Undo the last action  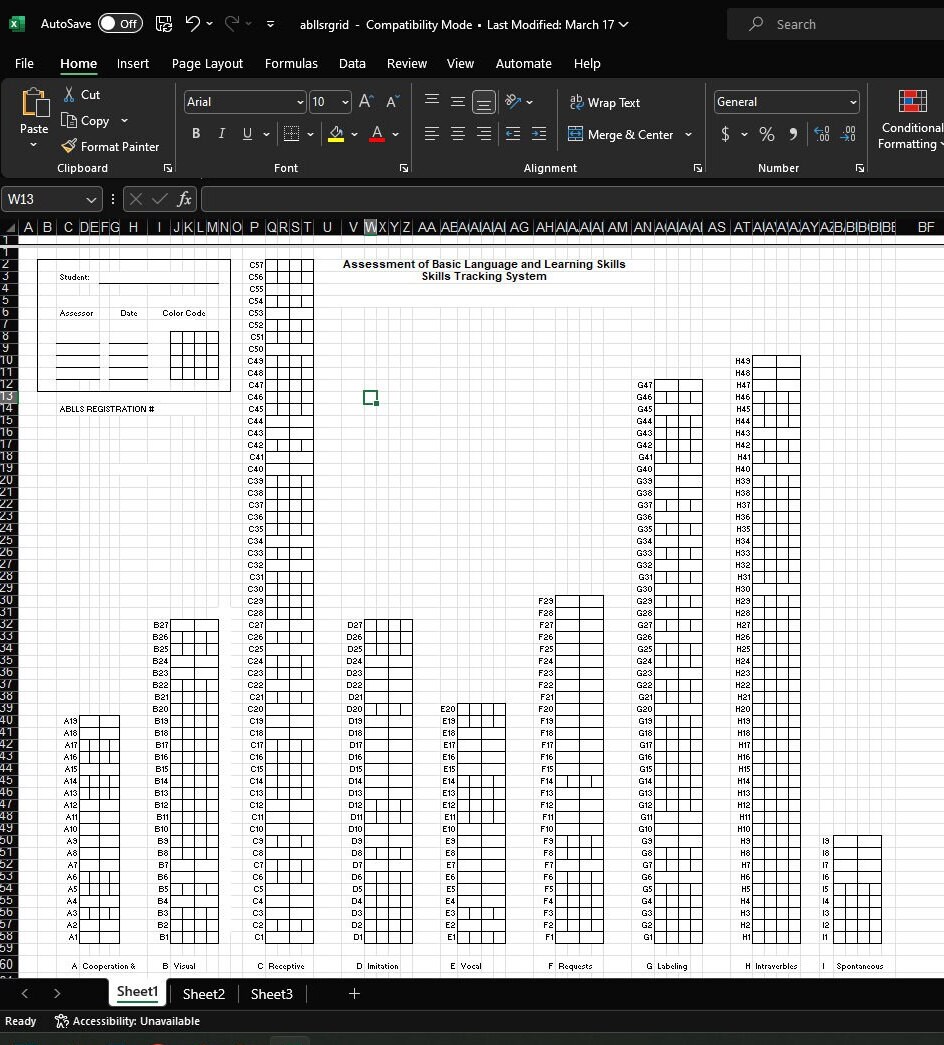(193, 24)
